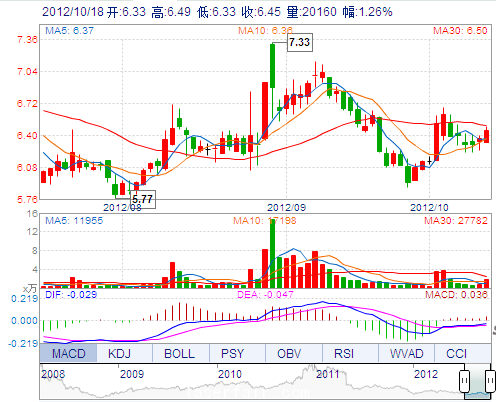The image size is (496, 402).
Task: Click the x万 volume unit label
Action: pyautogui.click(x=29, y=288)
